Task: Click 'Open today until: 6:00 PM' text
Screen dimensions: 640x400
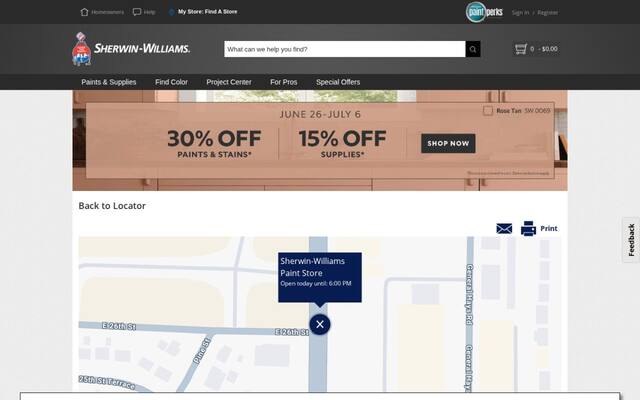Action: click(x=316, y=284)
